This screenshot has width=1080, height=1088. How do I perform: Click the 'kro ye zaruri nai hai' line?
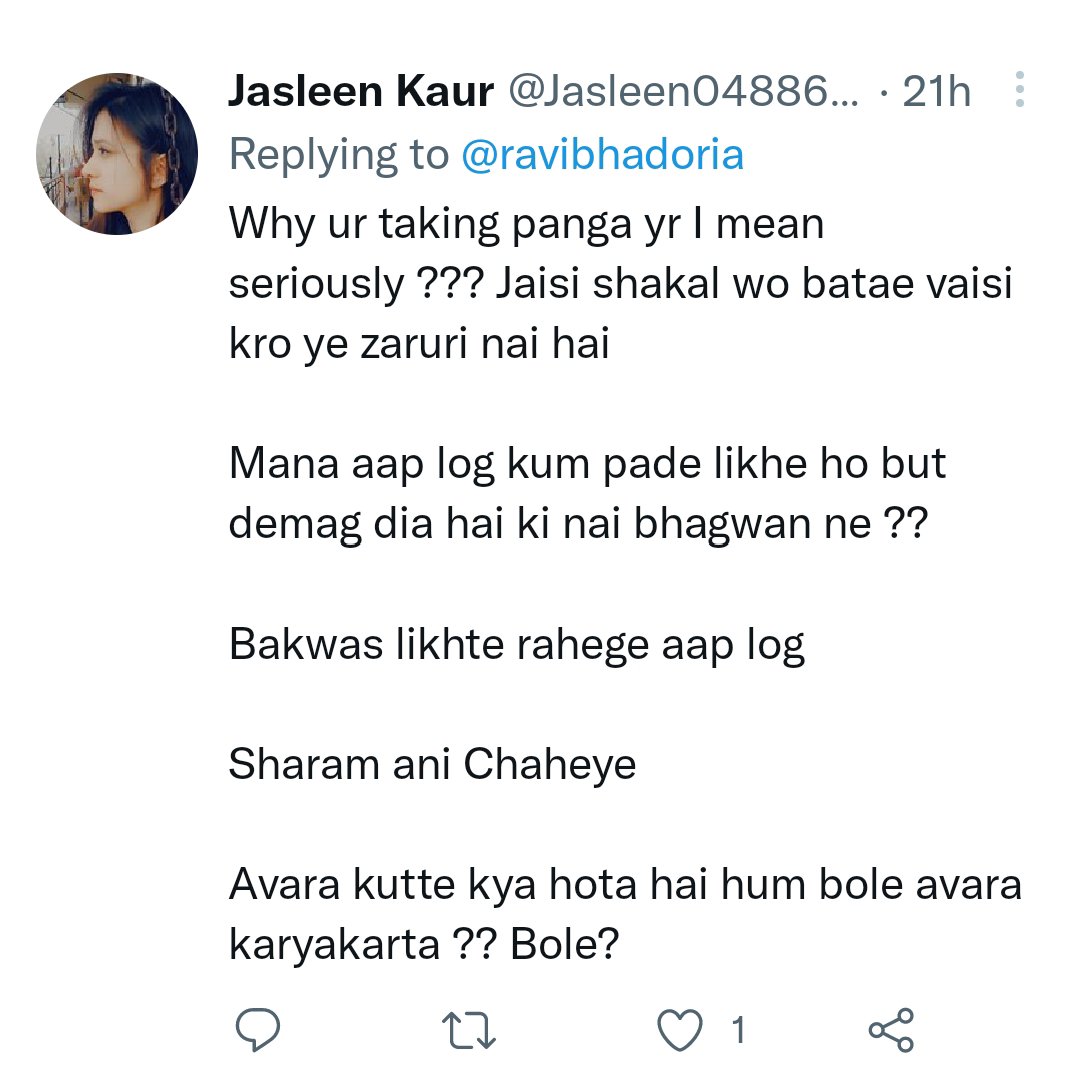[x=419, y=343]
